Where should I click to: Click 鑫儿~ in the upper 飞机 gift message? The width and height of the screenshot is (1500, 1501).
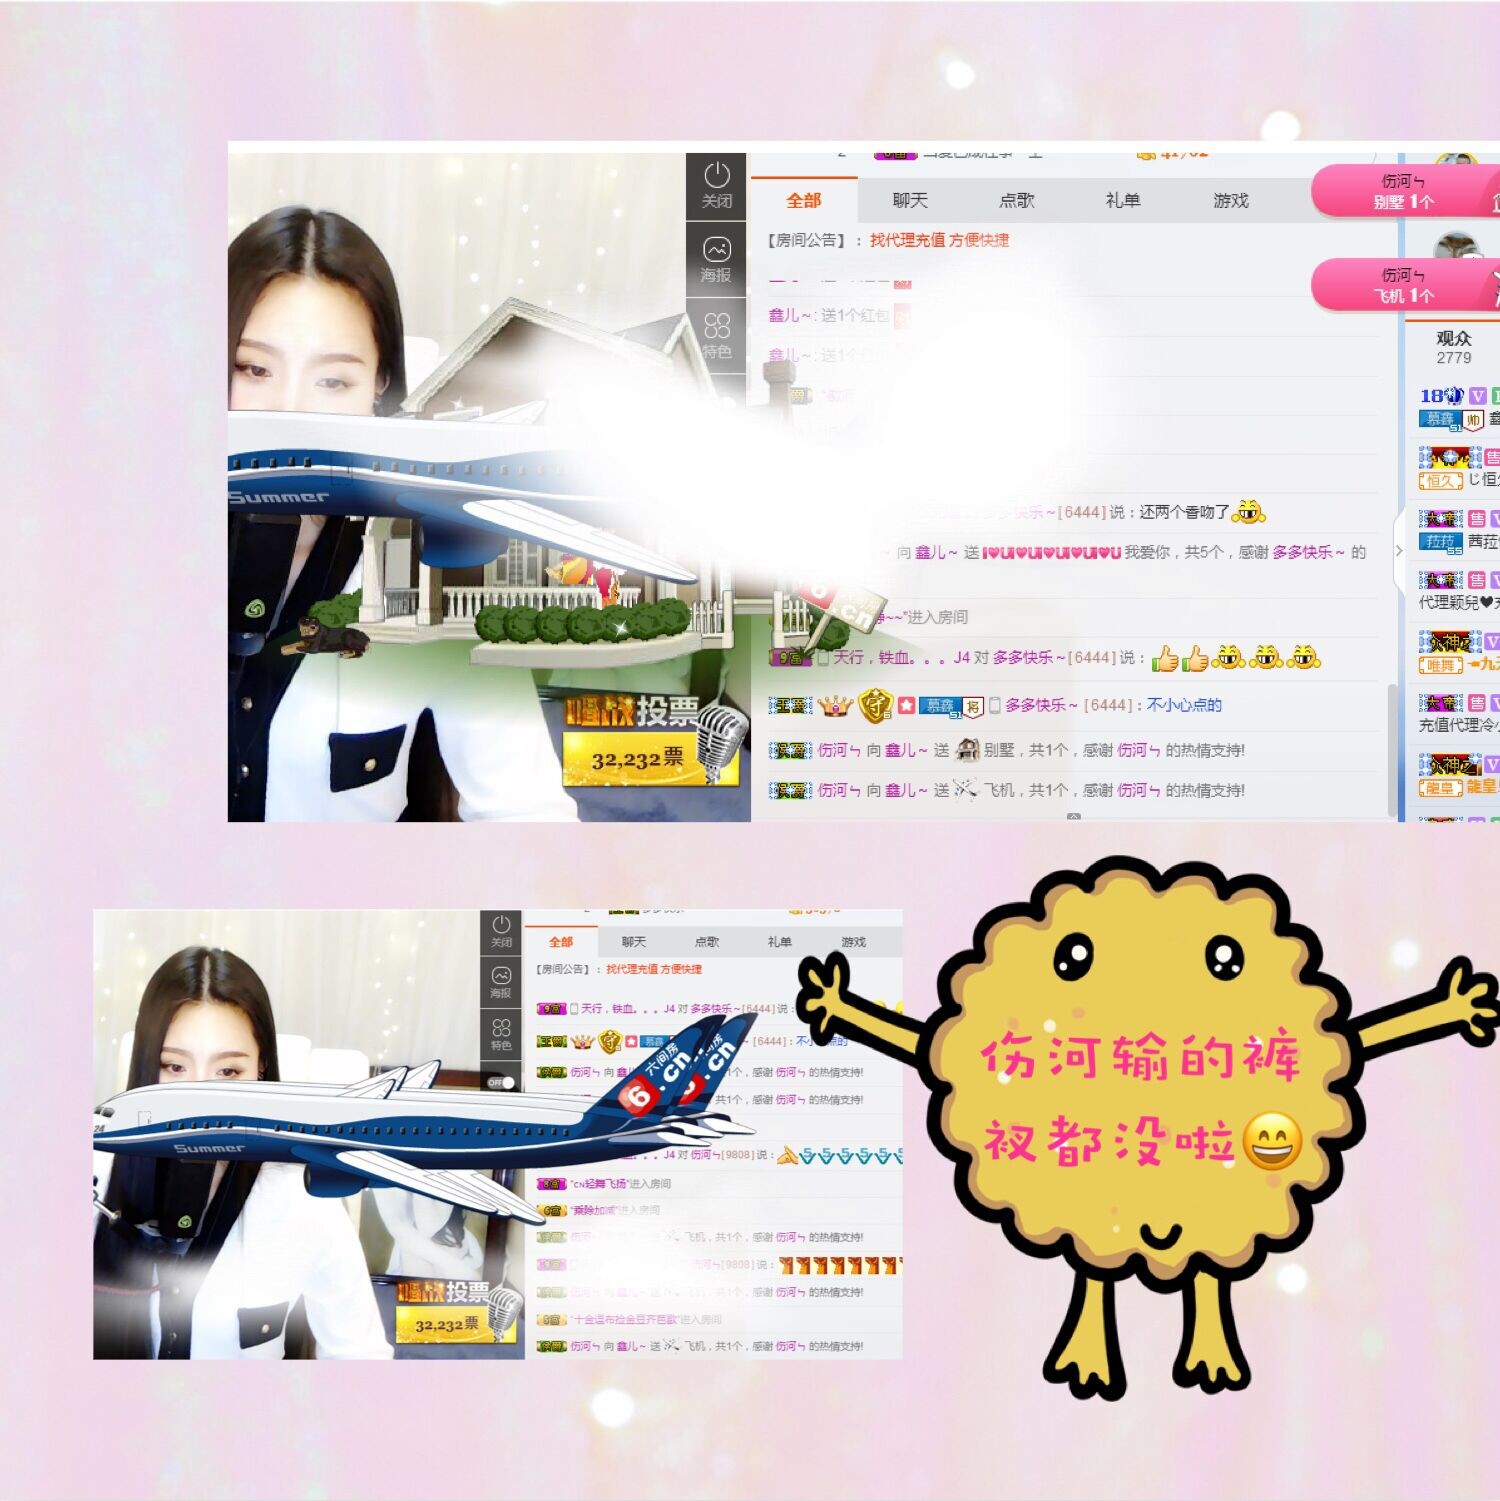point(907,790)
